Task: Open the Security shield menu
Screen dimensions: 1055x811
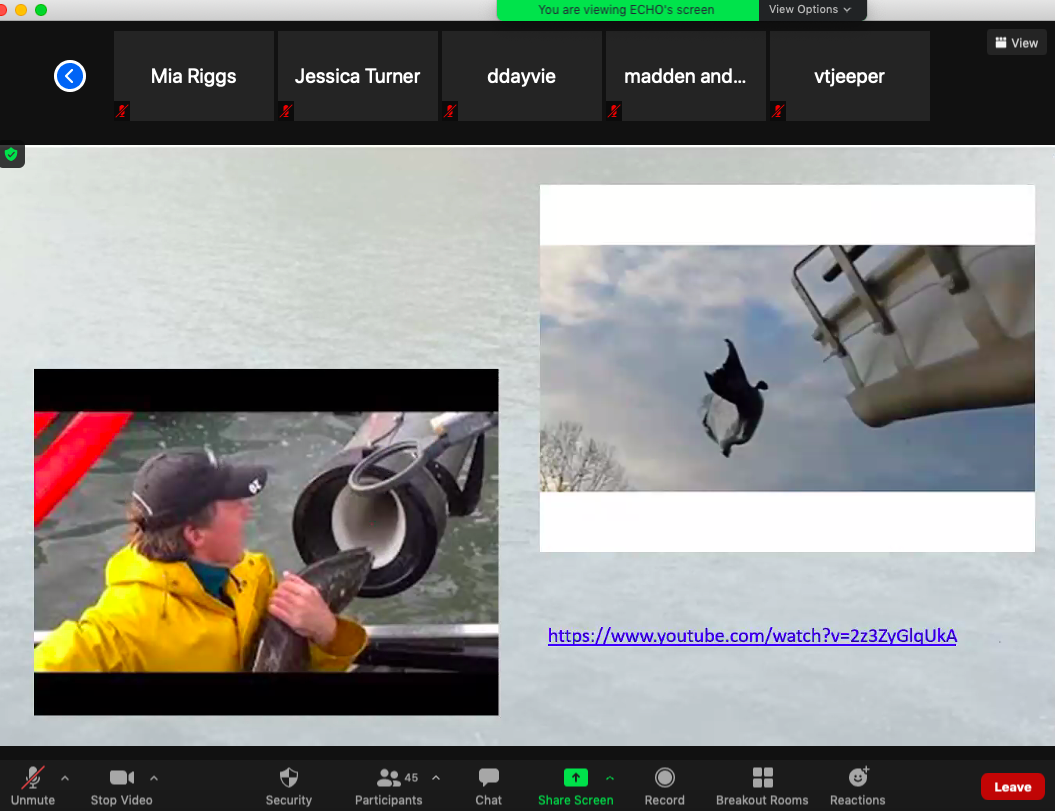Action: pos(289,785)
